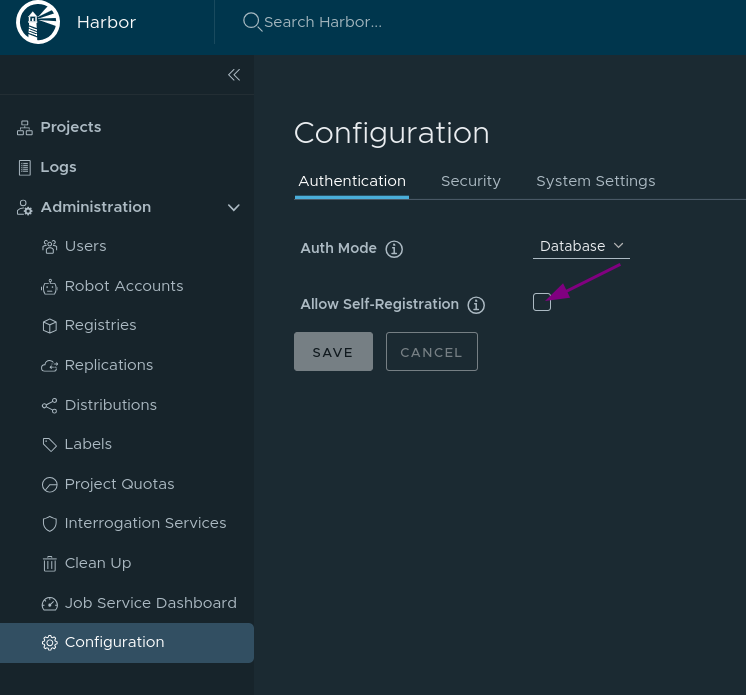This screenshot has width=746, height=695.
Task: Click the Auth Mode info icon
Action: click(x=394, y=249)
